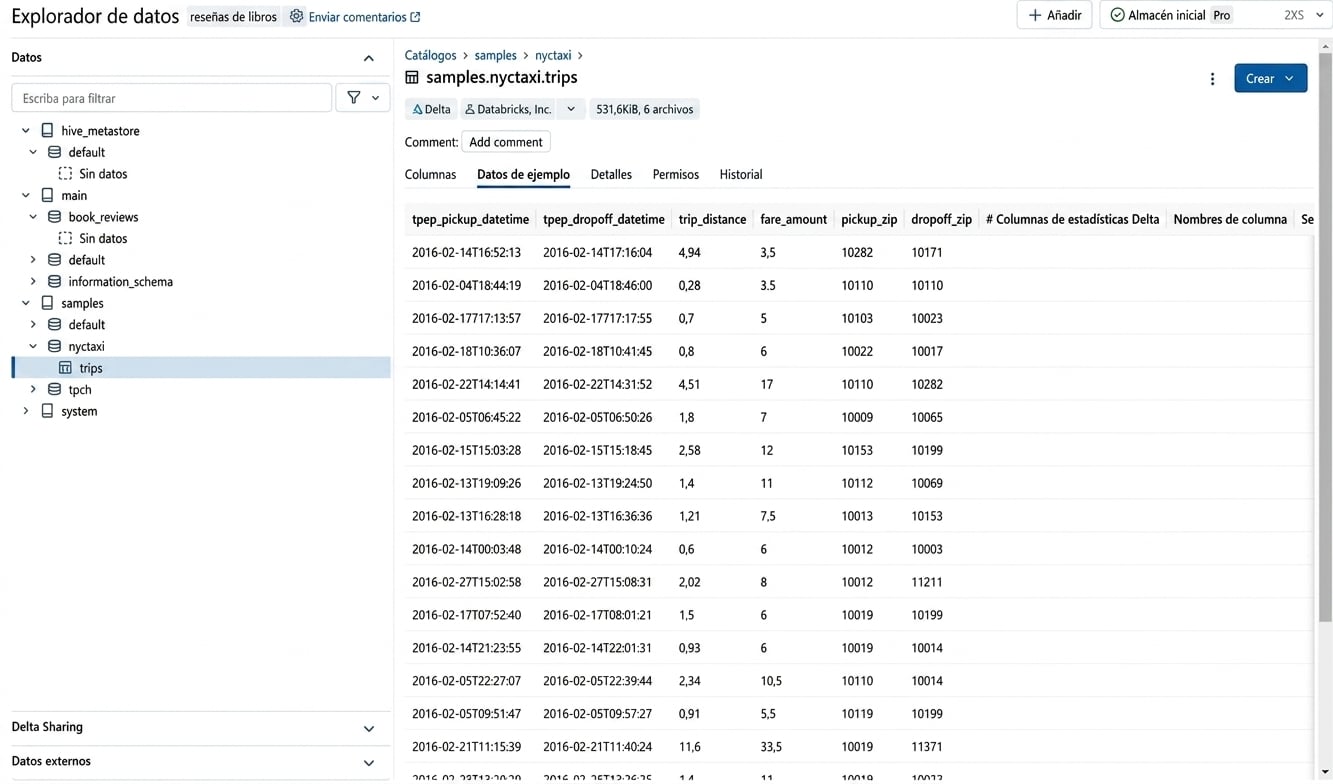Expand the system catalog node
This screenshot has width=1333, height=784.
click(26, 411)
